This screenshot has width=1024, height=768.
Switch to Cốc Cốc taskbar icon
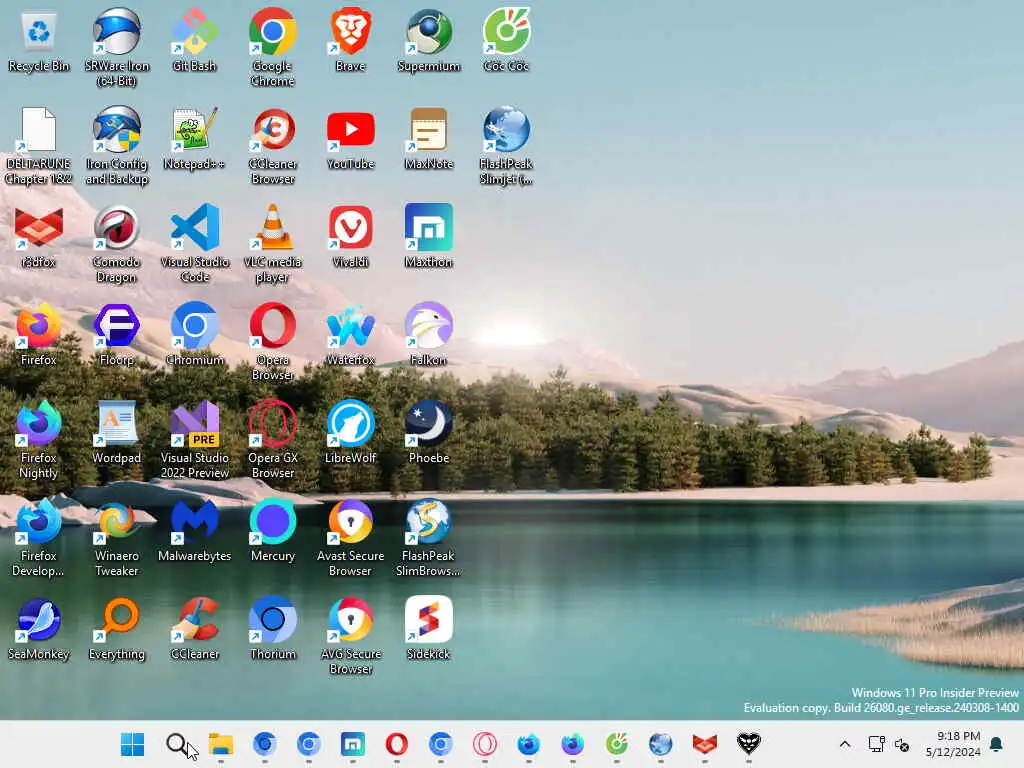[x=616, y=744]
